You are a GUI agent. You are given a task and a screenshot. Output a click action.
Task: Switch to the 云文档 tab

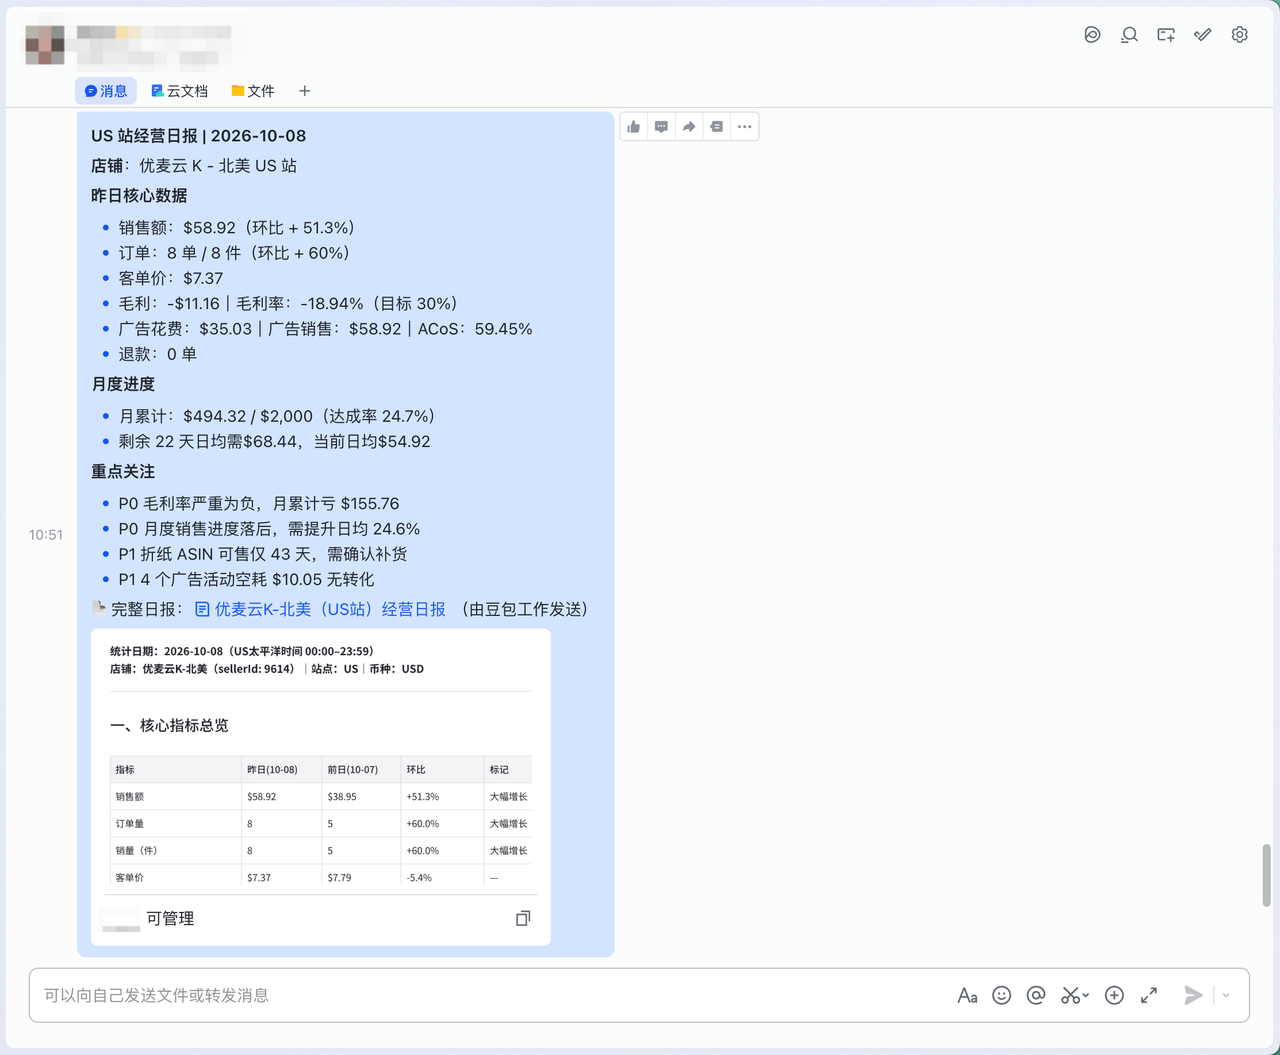tap(180, 91)
